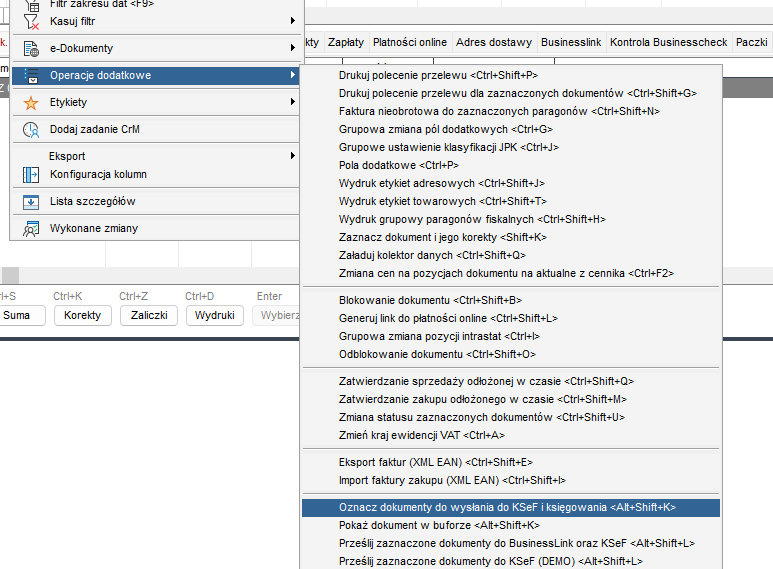Click the Dodaj zadanie CrM clock icon

30,129
